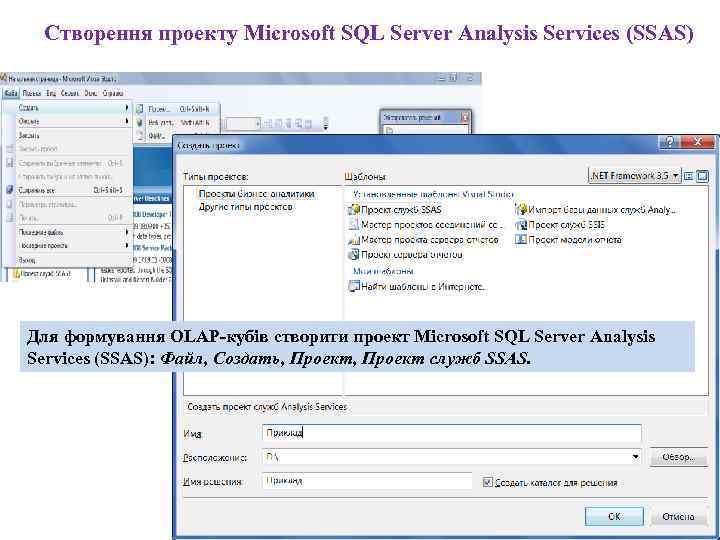Screen dimensions: 720x540
Task: Click the Web-site icon in the Создать submenu
Action: pos(140,123)
